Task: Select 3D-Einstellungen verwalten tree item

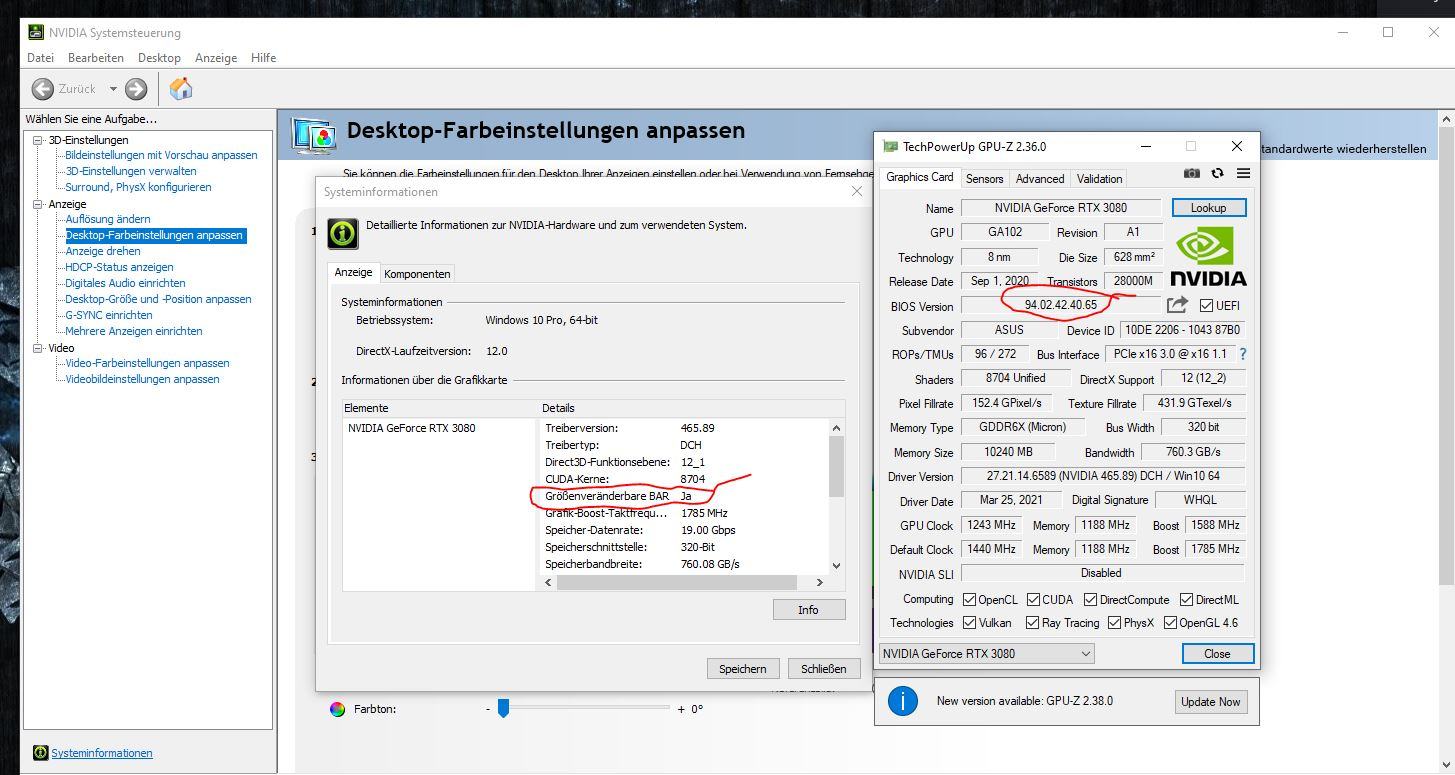Action: [x=131, y=171]
